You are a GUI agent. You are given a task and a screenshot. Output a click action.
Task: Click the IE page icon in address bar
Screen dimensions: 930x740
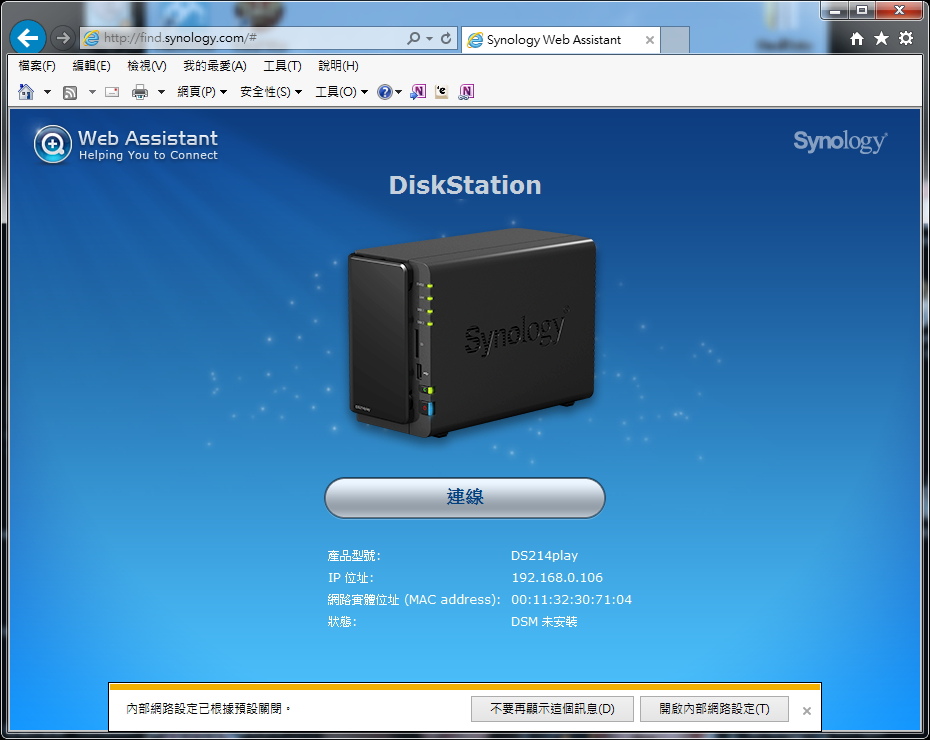tap(91, 38)
